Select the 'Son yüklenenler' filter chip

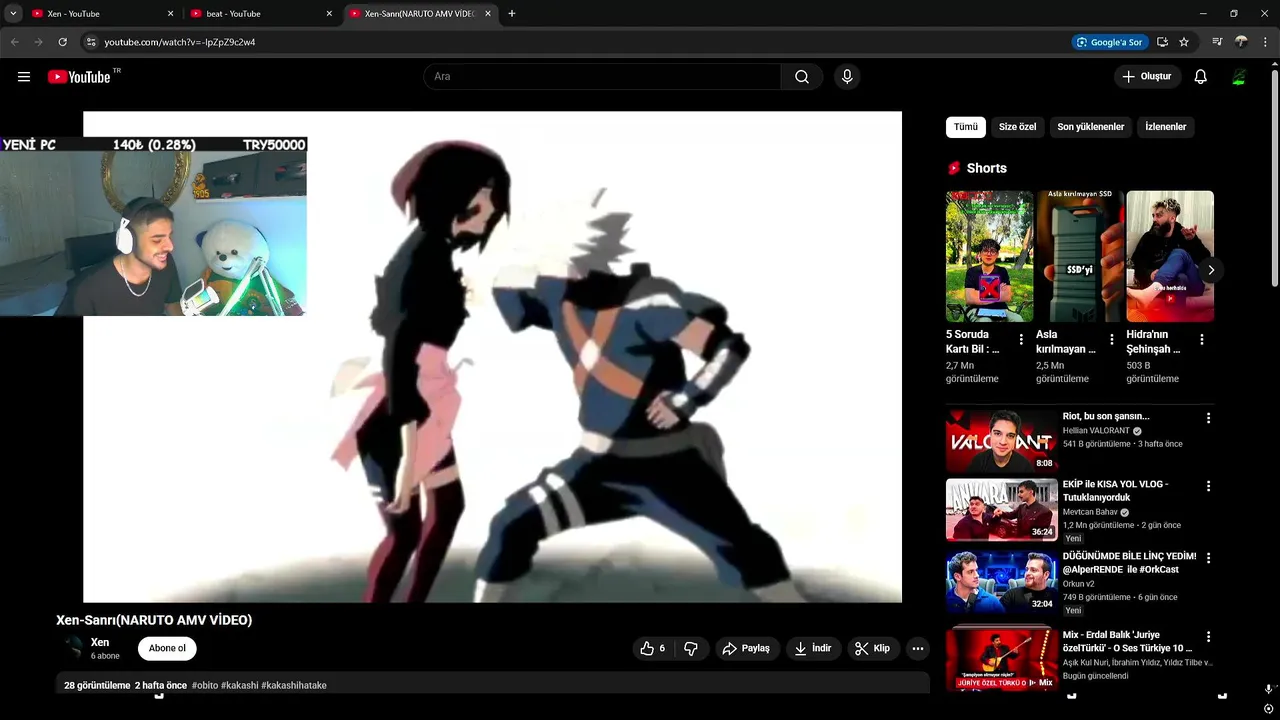tap(1091, 127)
